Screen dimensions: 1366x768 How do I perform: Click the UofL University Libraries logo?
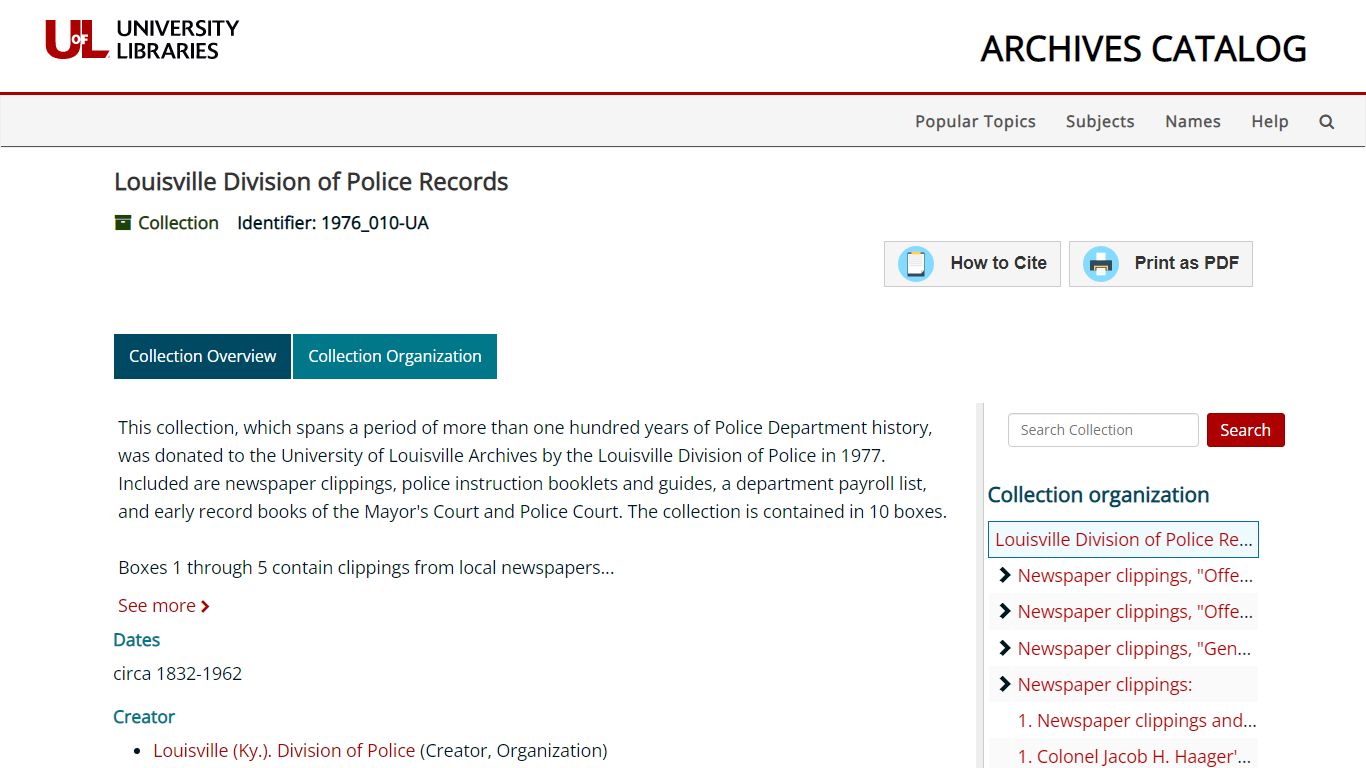click(142, 40)
